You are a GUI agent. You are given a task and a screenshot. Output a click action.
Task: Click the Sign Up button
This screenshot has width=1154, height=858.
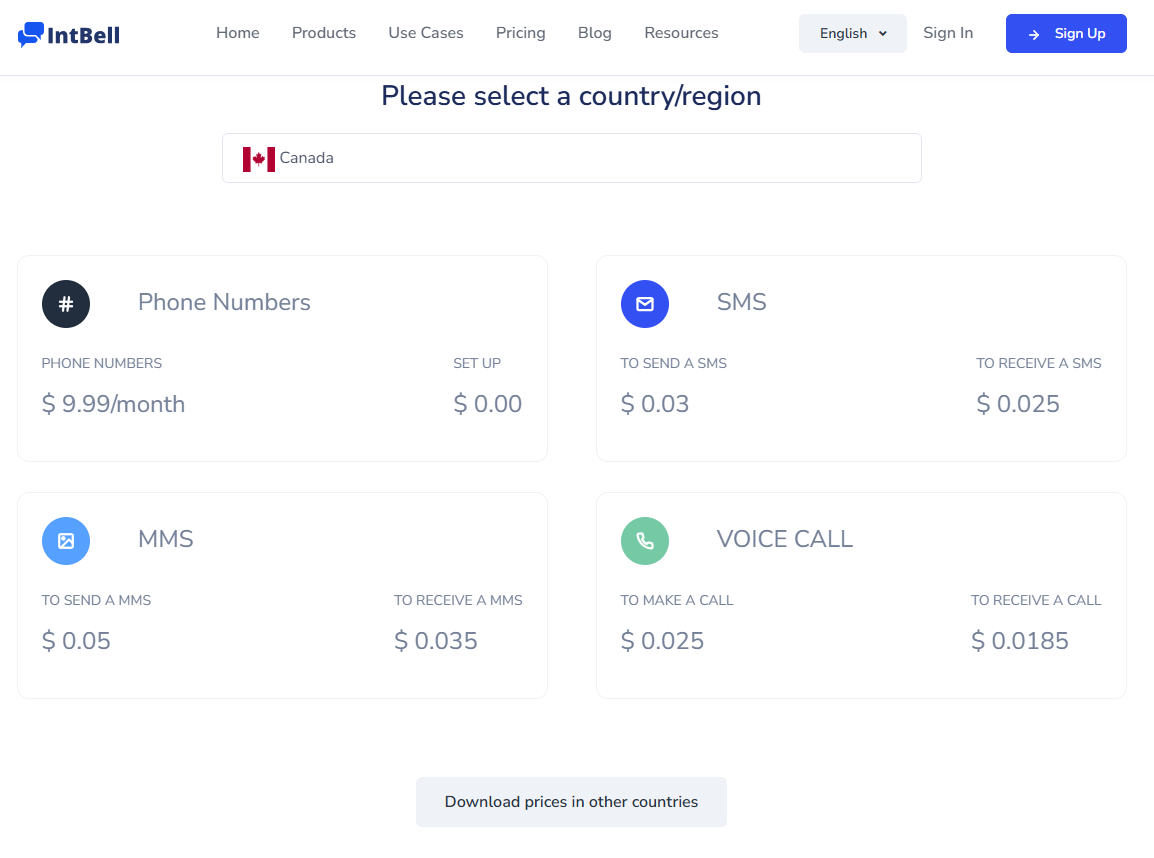tap(1066, 33)
